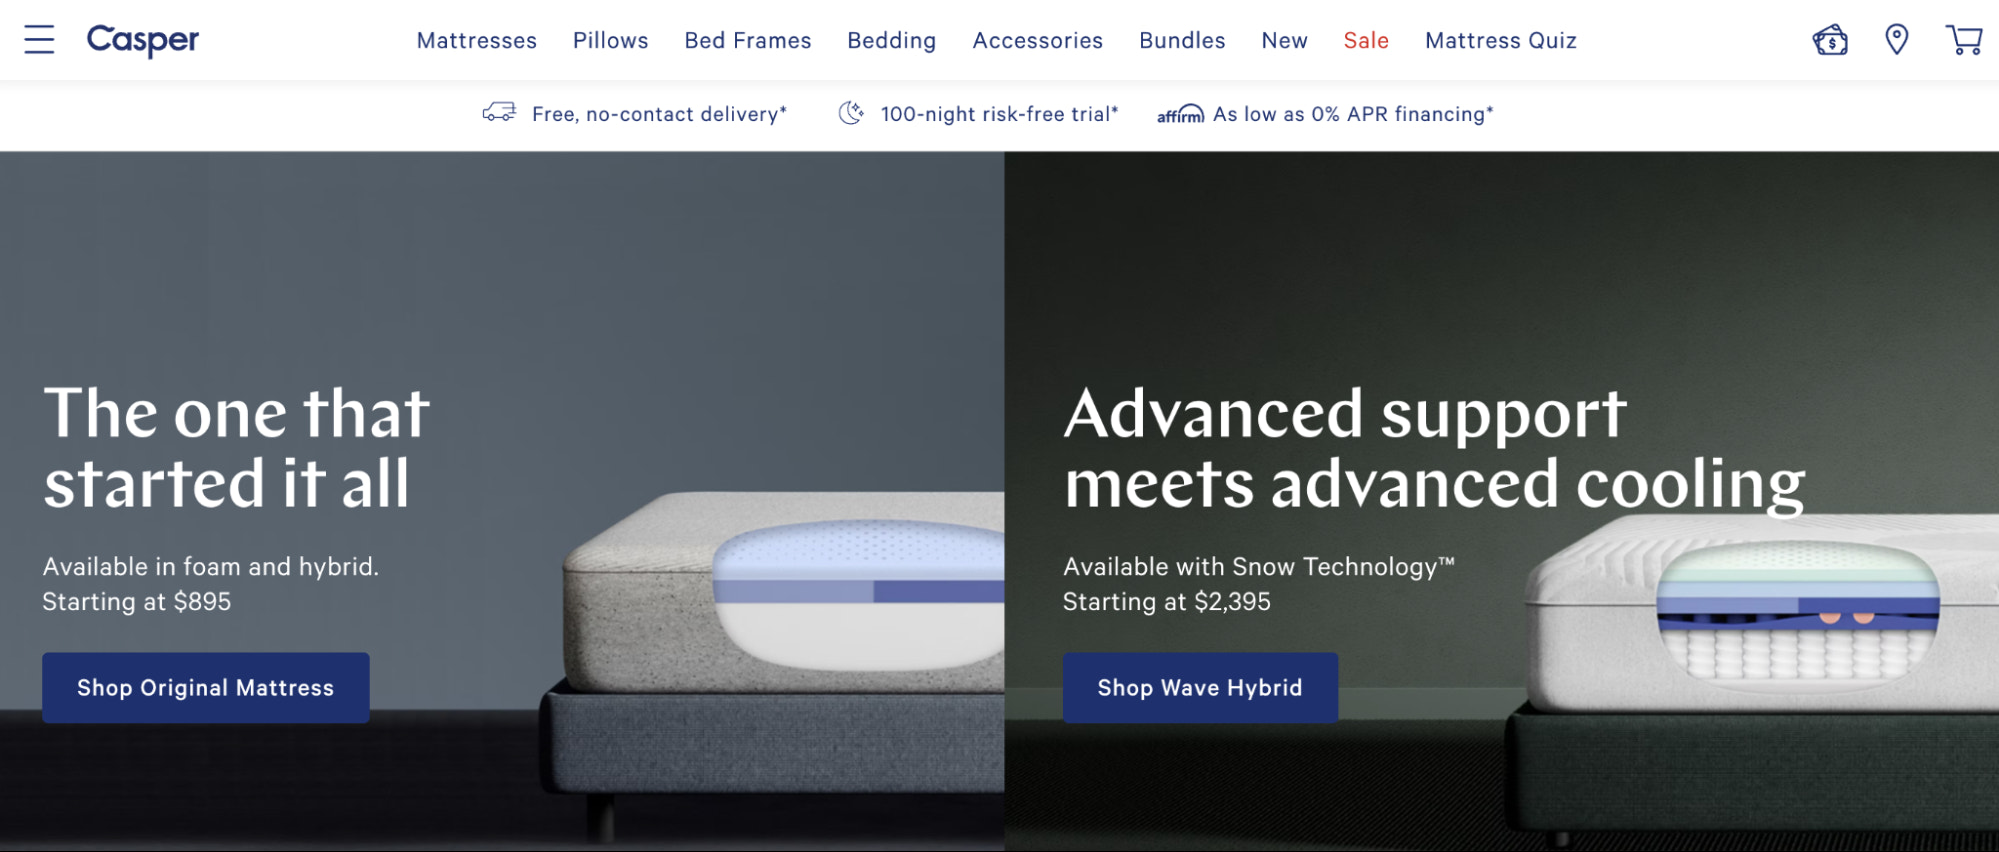Click the delivery truck icon
Screen dimensions: 1999x852
[x=499, y=113]
